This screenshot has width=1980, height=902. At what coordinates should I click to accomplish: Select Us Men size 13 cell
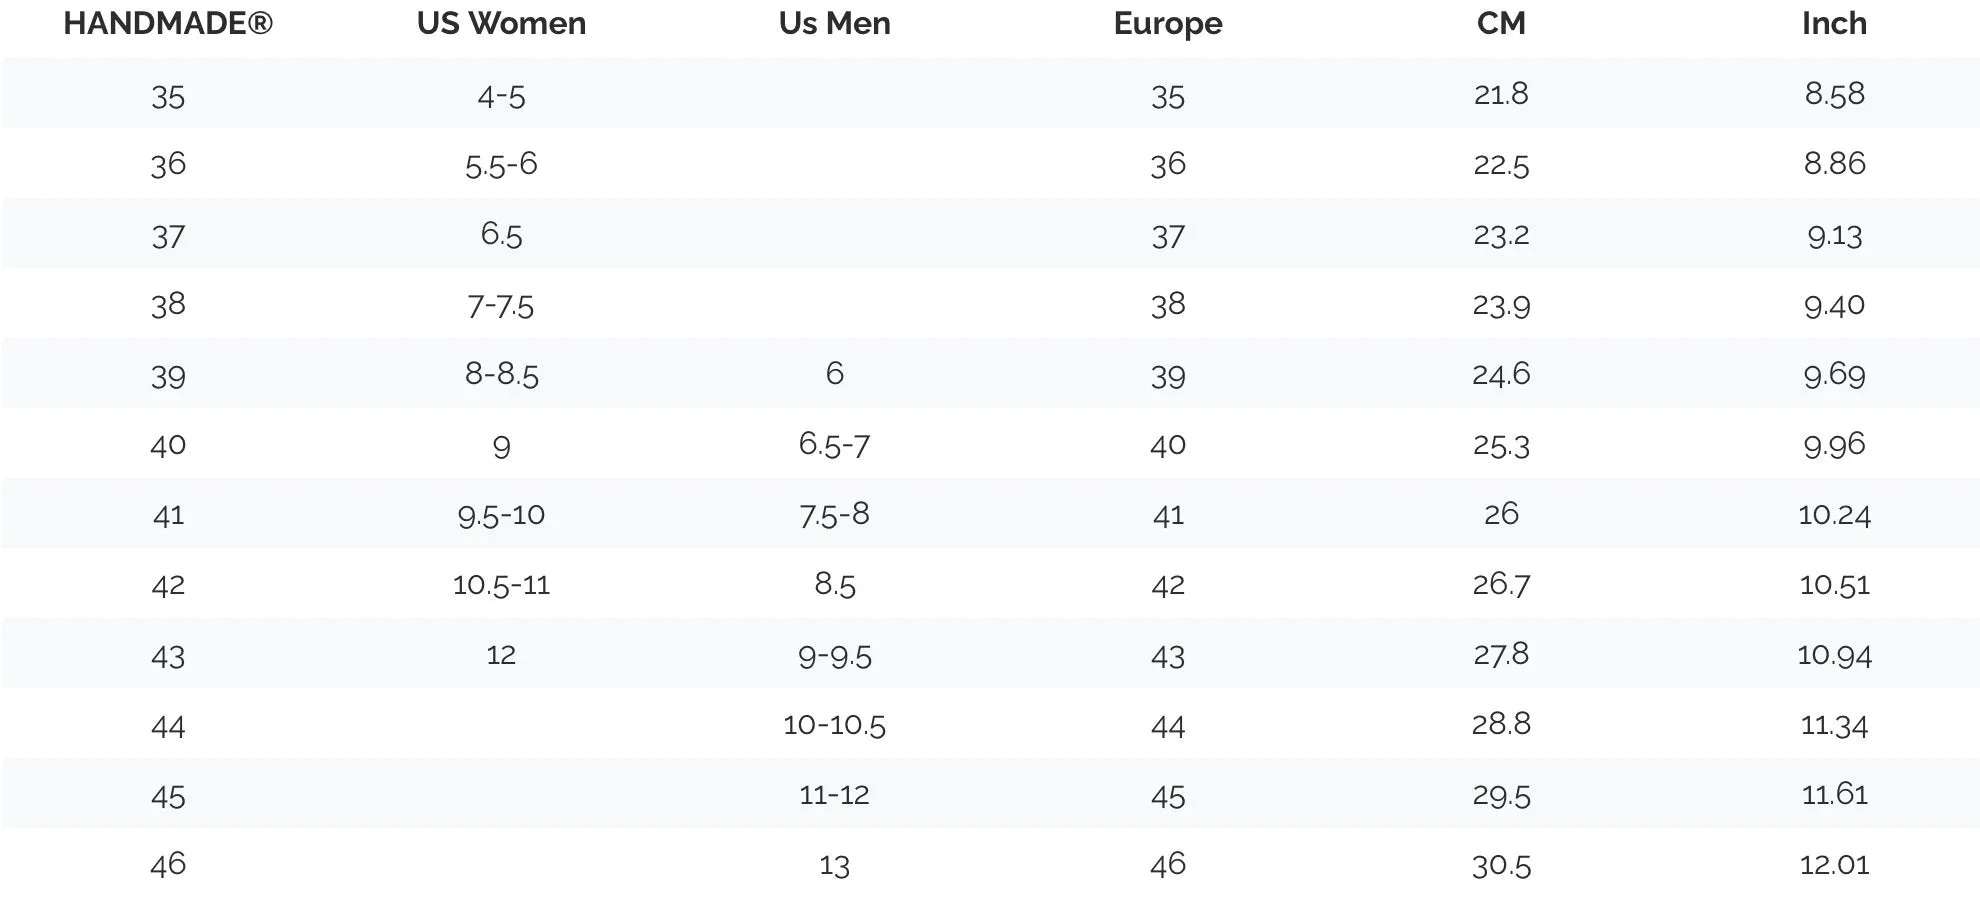click(x=834, y=865)
